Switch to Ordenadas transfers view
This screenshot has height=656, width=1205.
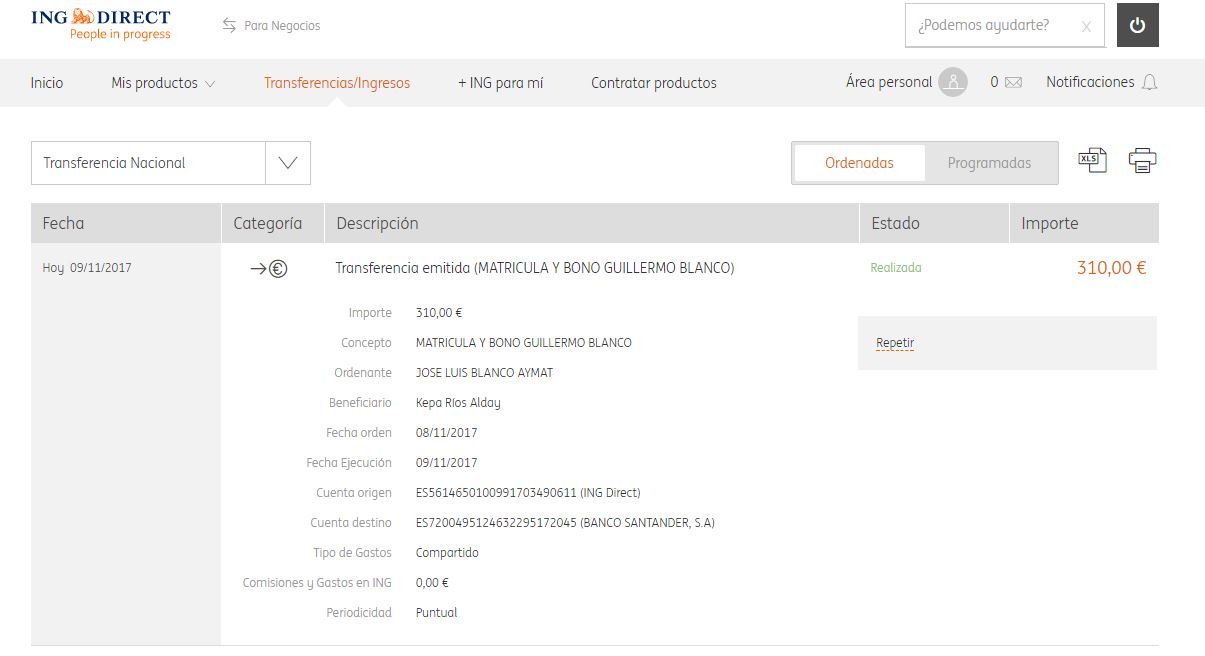[859, 163]
